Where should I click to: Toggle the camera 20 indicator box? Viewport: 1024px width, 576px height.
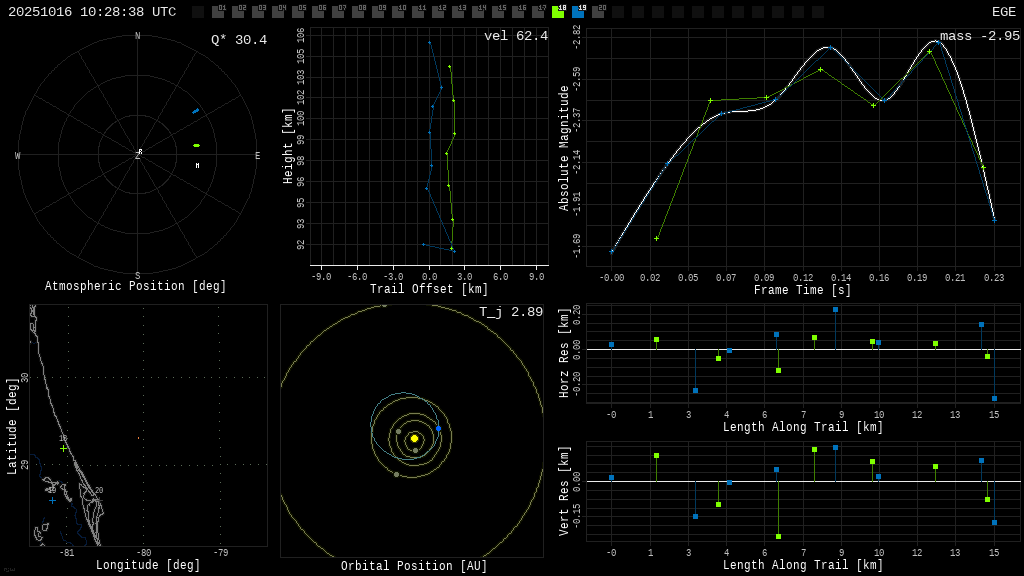click(x=598, y=12)
